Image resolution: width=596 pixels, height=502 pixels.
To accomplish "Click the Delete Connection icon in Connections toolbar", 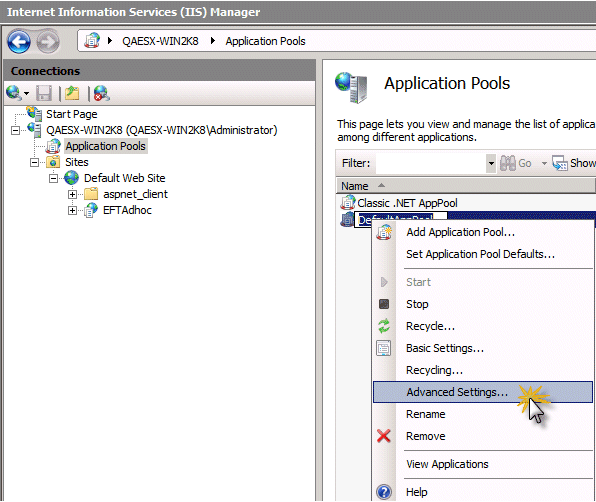I will click(x=101, y=93).
